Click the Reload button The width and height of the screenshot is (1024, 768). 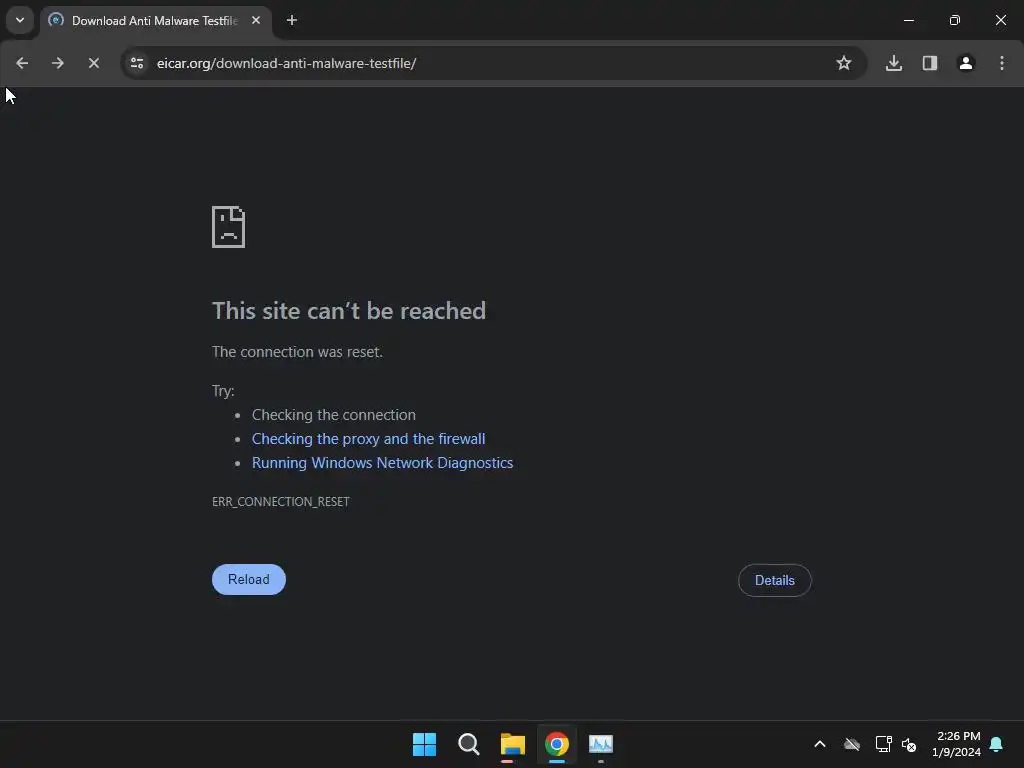[249, 579]
